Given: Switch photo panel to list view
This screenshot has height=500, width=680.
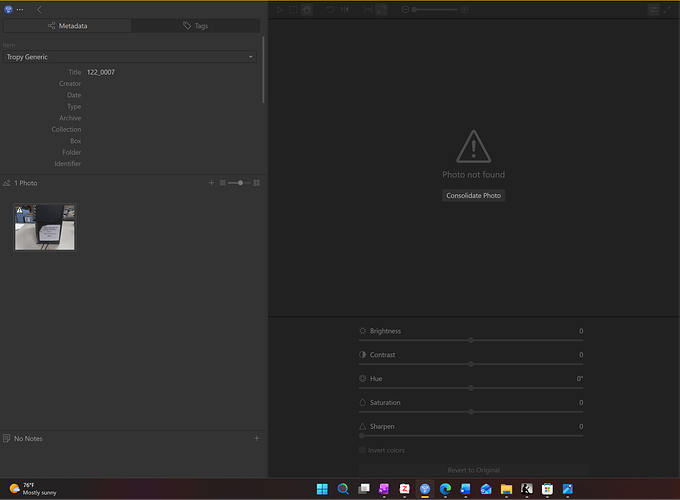Looking at the screenshot, I should tap(222, 183).
